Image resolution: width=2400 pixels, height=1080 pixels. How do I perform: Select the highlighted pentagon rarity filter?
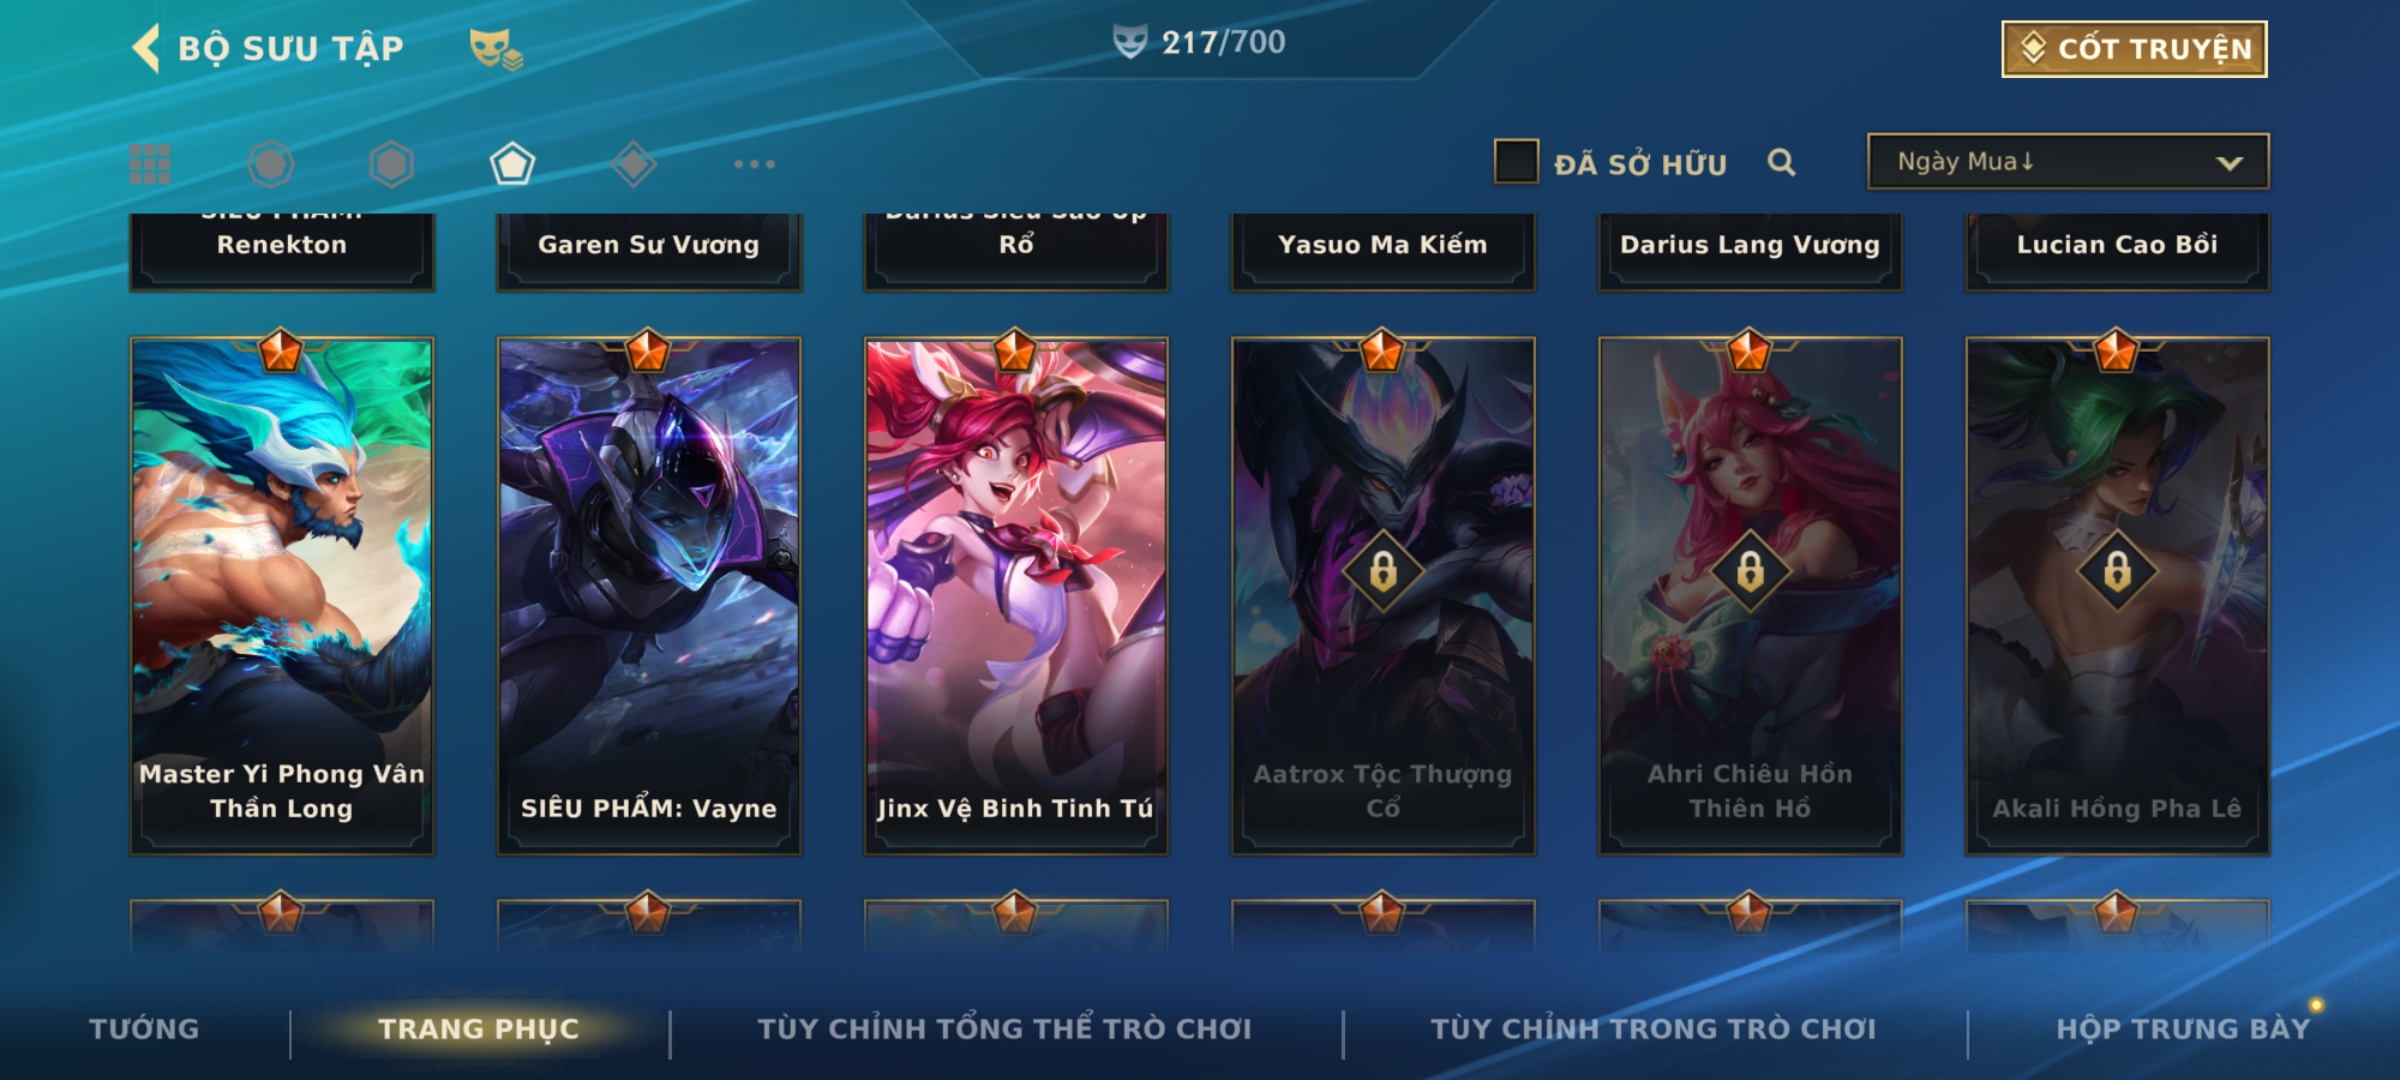[x=512, y=164]
